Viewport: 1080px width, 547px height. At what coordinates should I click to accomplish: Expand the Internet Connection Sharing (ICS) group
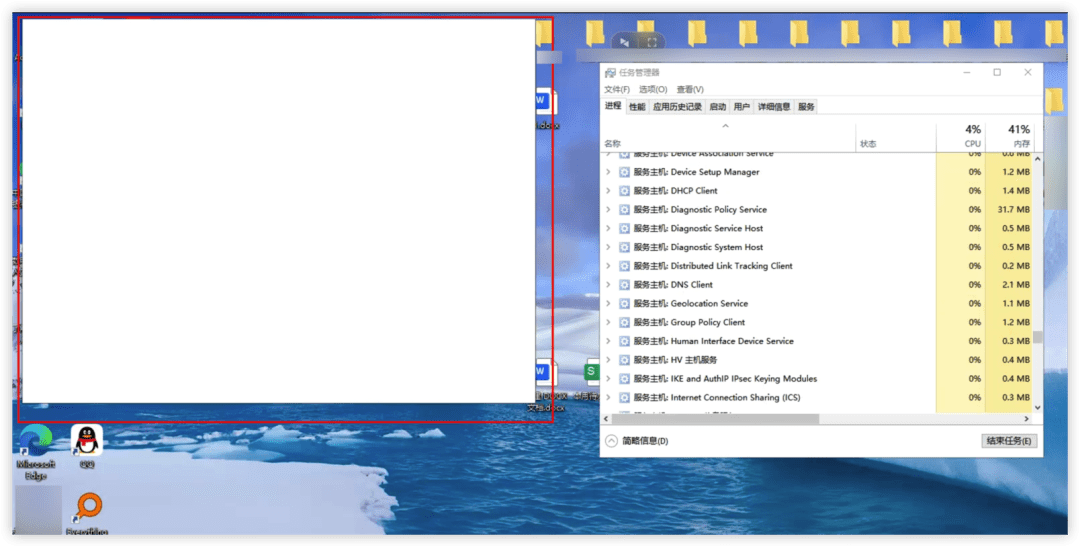click(x=608, y=398)
